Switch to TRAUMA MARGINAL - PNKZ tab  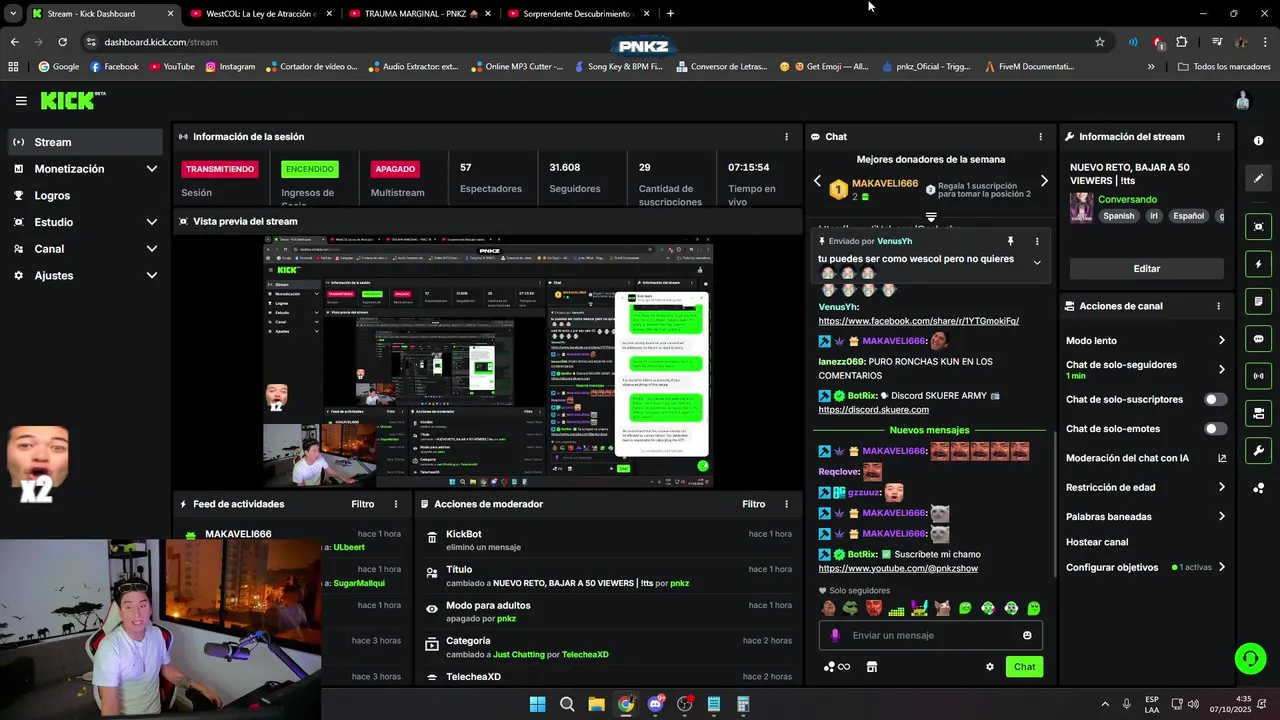tap(420, 14)
